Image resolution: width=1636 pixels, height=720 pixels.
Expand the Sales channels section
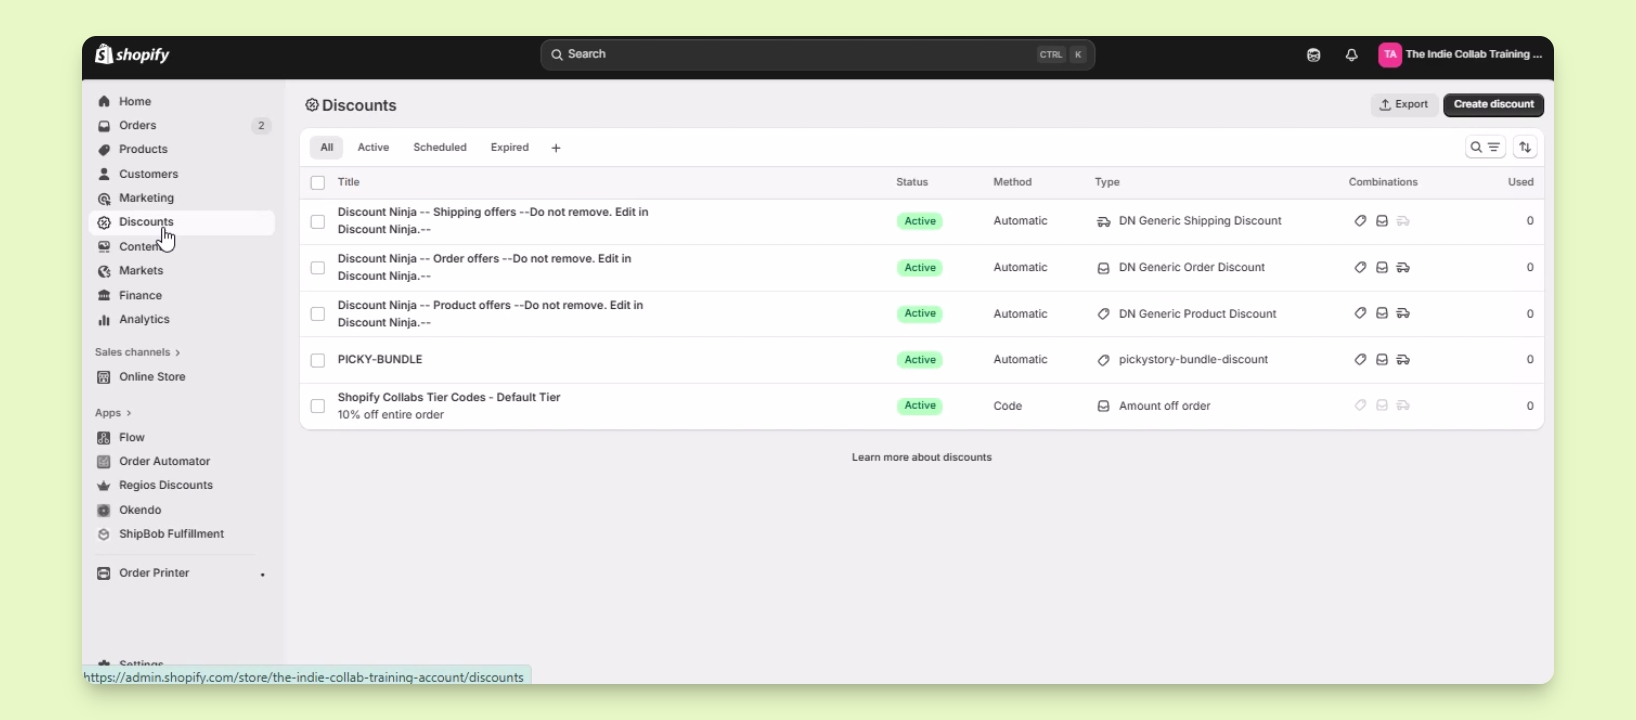138,352
